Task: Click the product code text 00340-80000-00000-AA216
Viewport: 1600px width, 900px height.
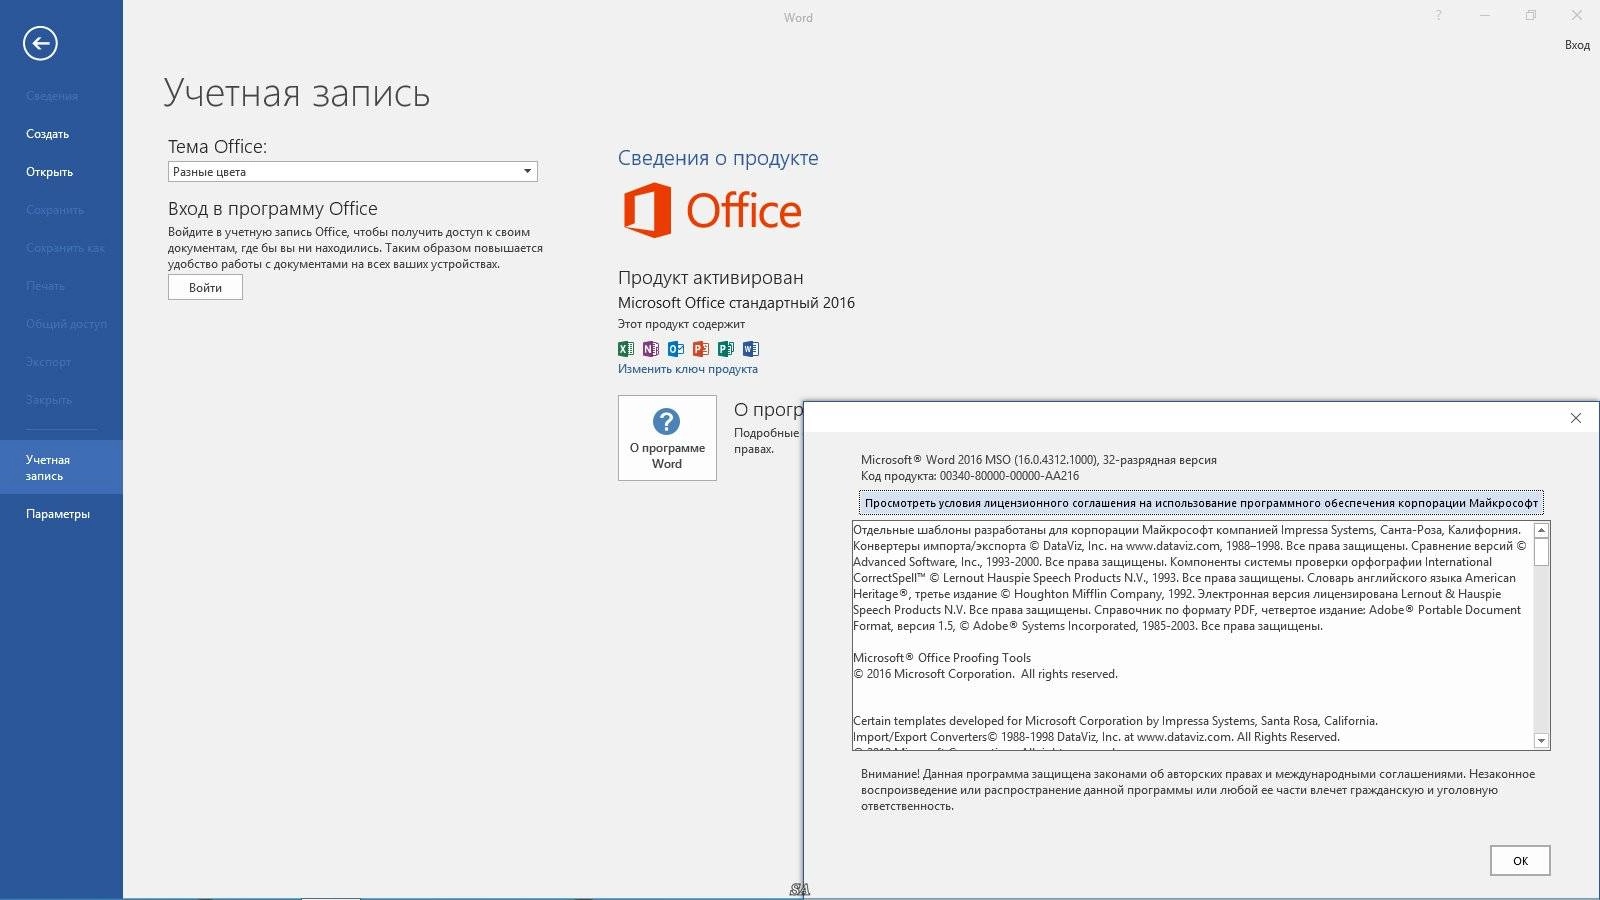Action: click(1009, 476)
